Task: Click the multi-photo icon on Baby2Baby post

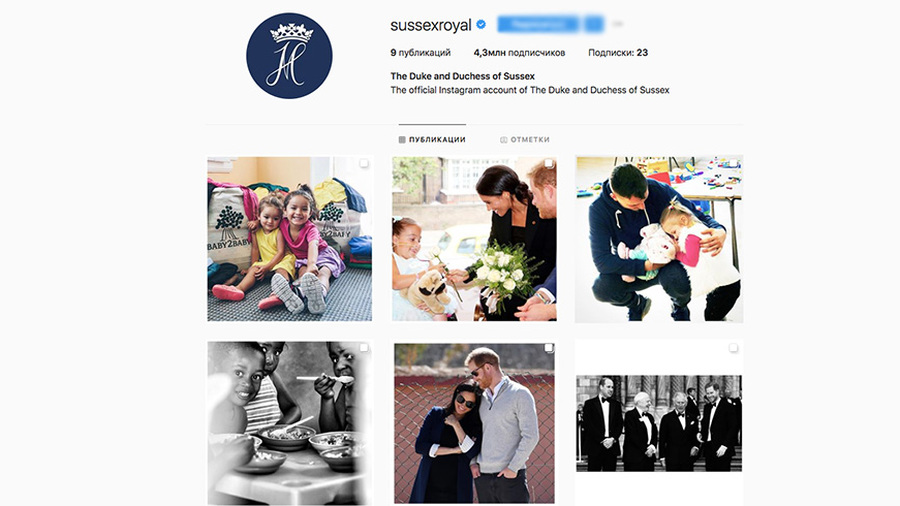Action: tap(364, 164)
